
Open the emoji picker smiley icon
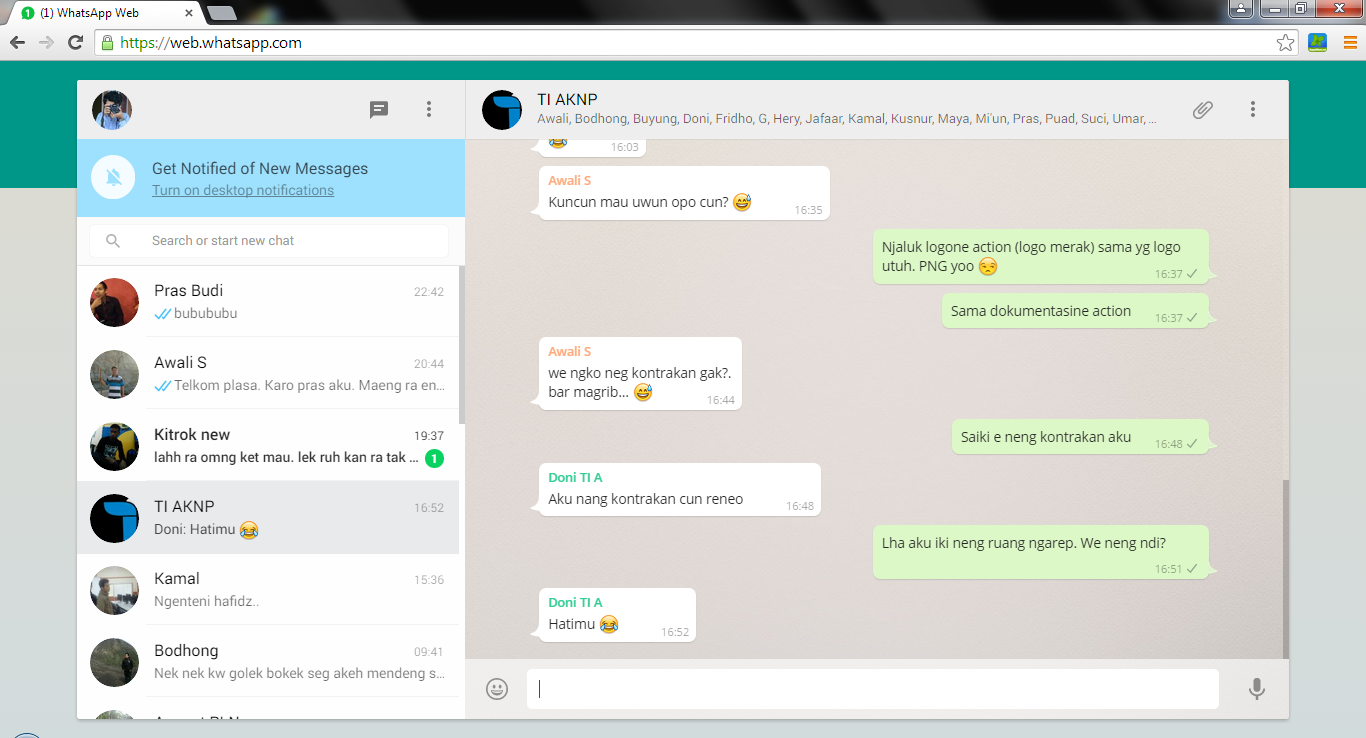tap(497, 688)
